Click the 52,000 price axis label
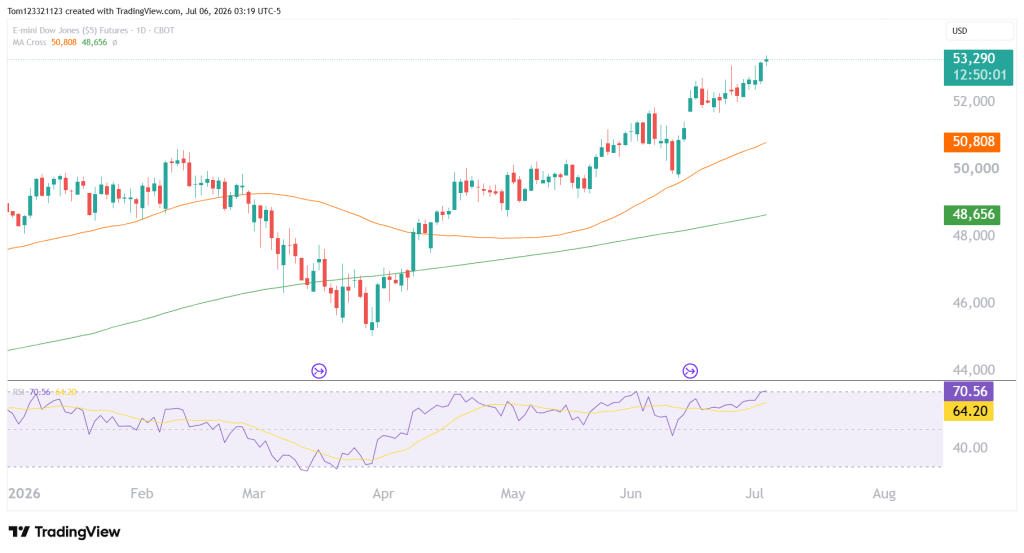This screenshot has height=553, width=1024. (974, 101)
